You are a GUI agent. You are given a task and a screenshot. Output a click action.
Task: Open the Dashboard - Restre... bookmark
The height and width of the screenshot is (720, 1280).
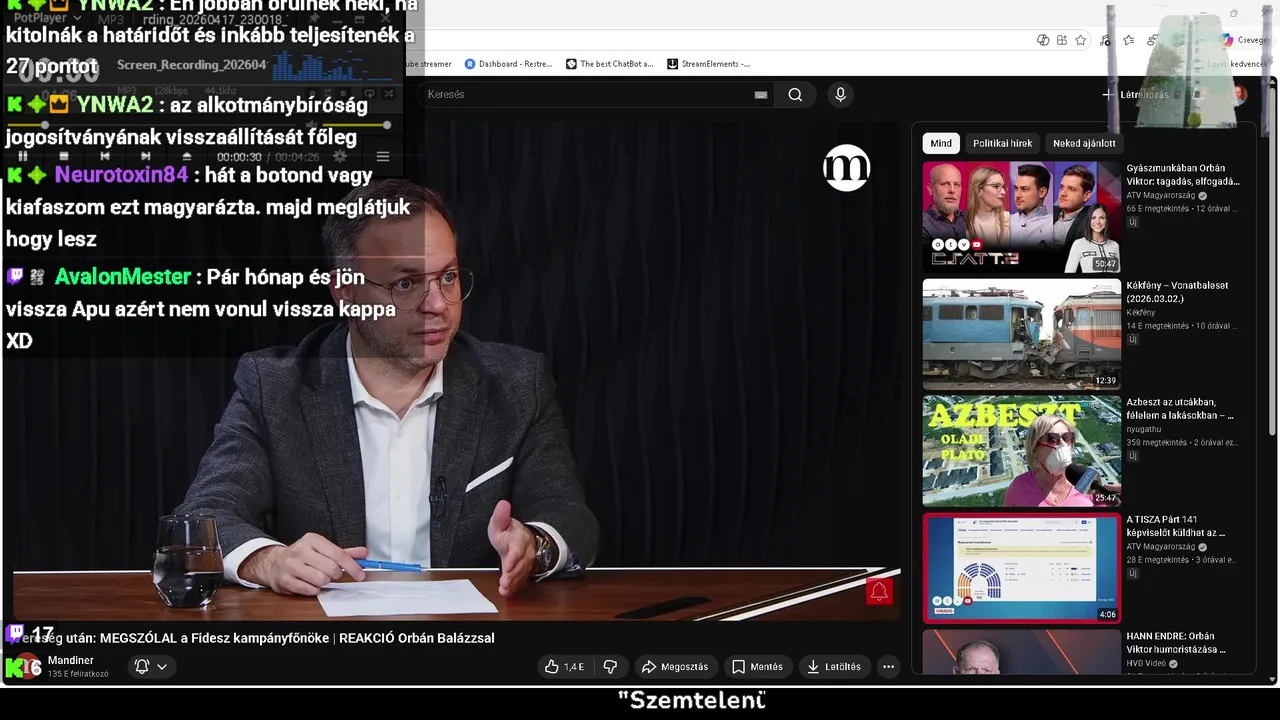[x=508, y=64]
